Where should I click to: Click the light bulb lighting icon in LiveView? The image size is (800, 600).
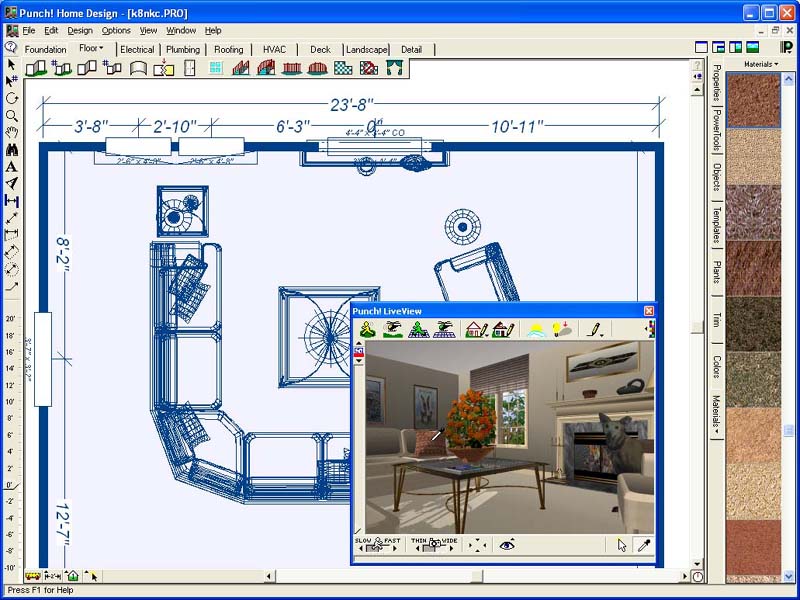[562, 330]
